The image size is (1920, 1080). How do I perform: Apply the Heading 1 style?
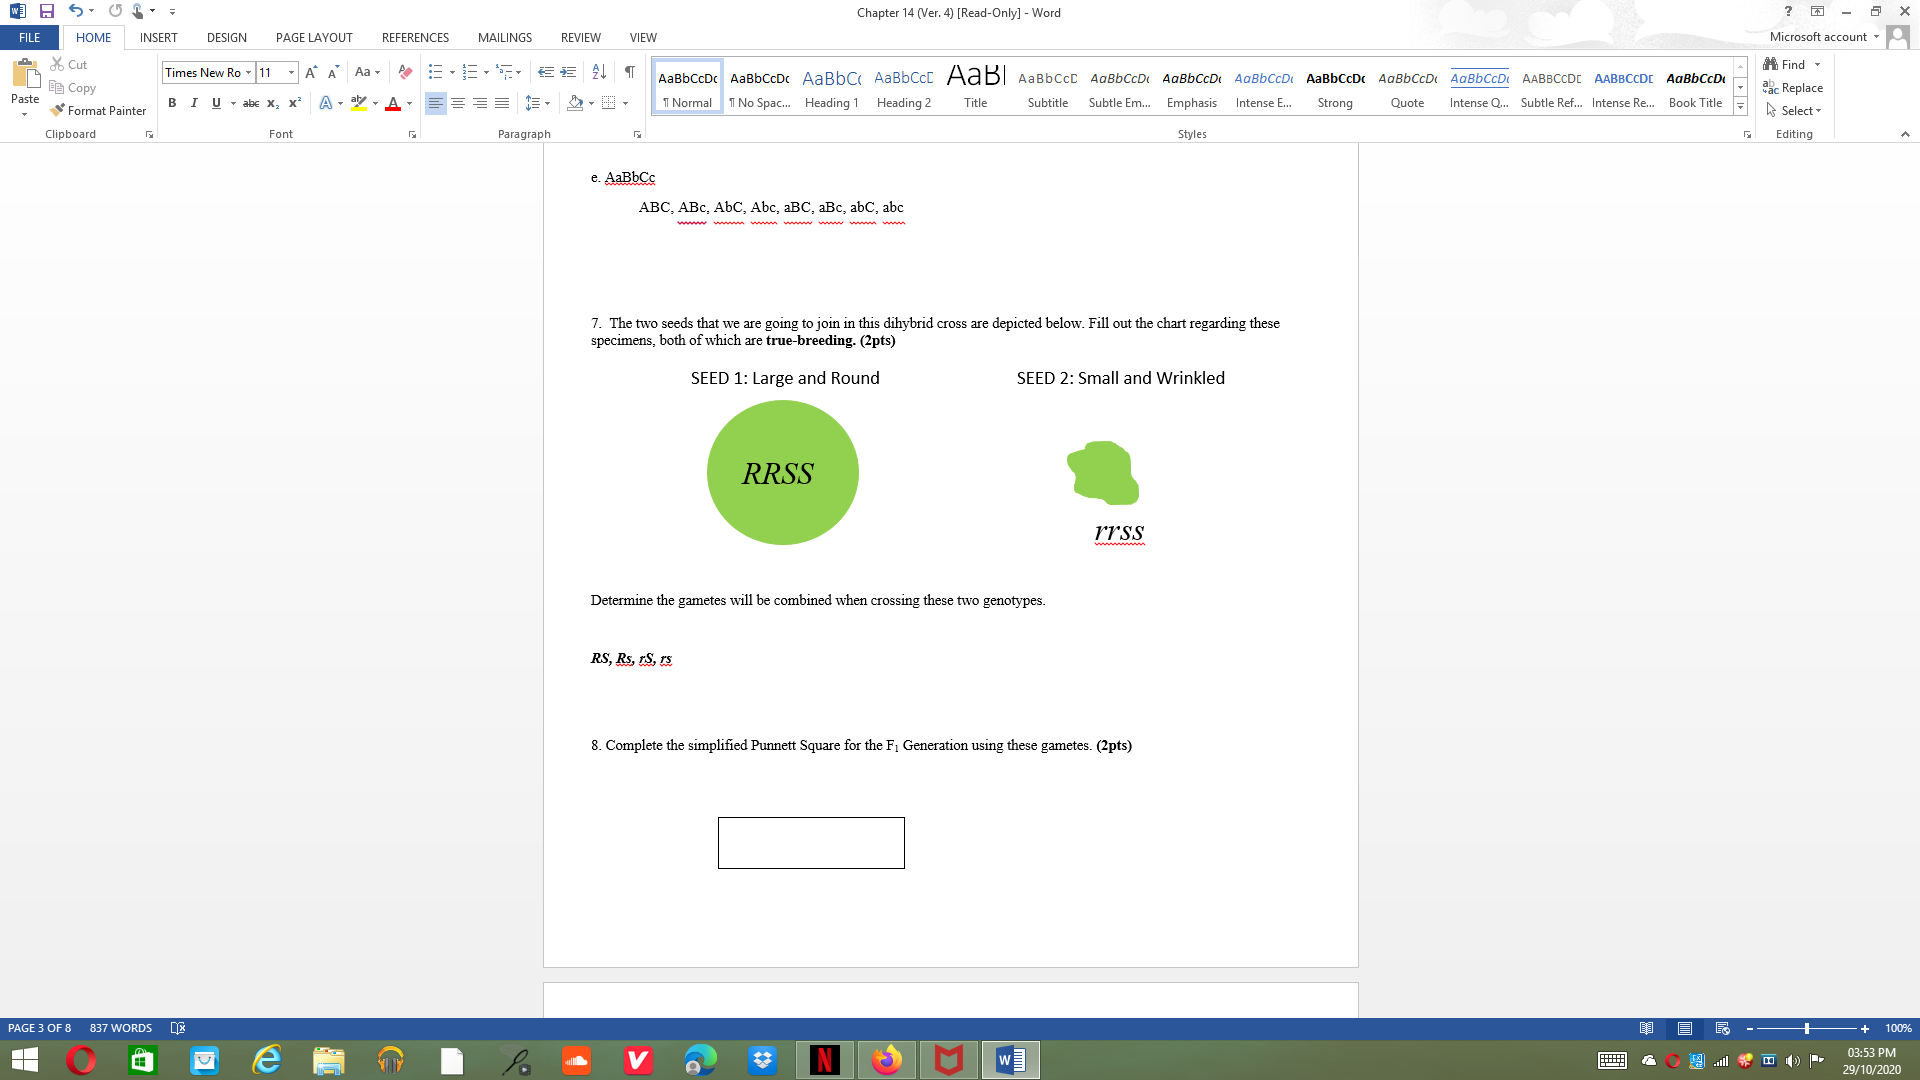(x=831, y=88)
